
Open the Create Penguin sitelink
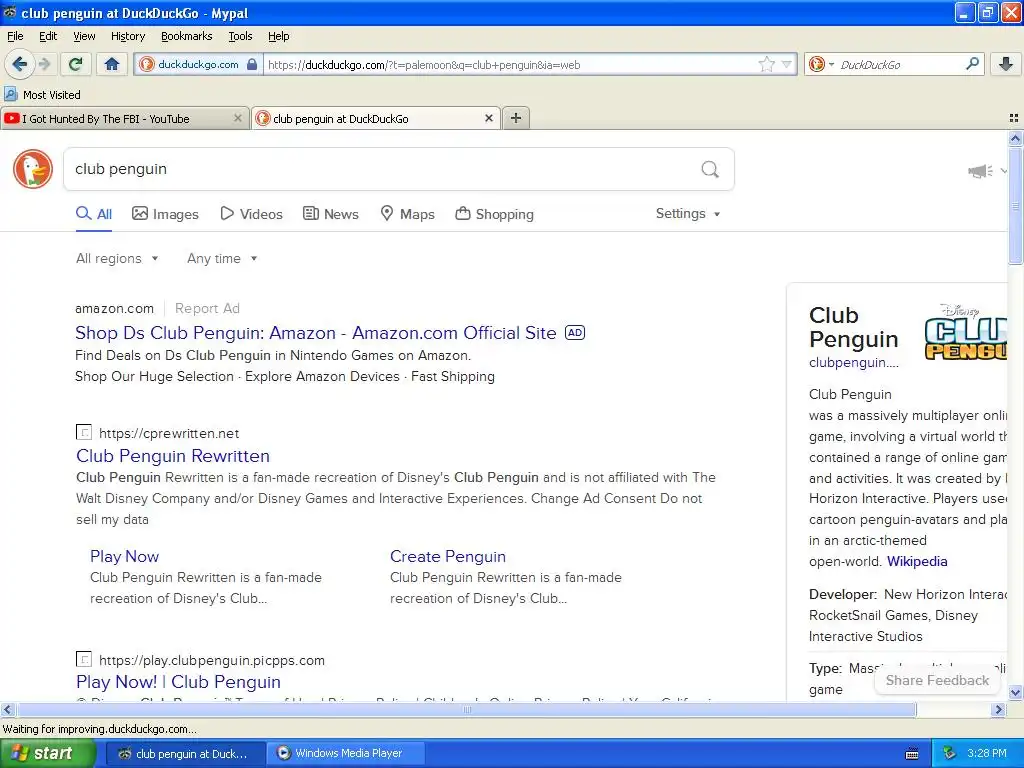tap(447, 556)
